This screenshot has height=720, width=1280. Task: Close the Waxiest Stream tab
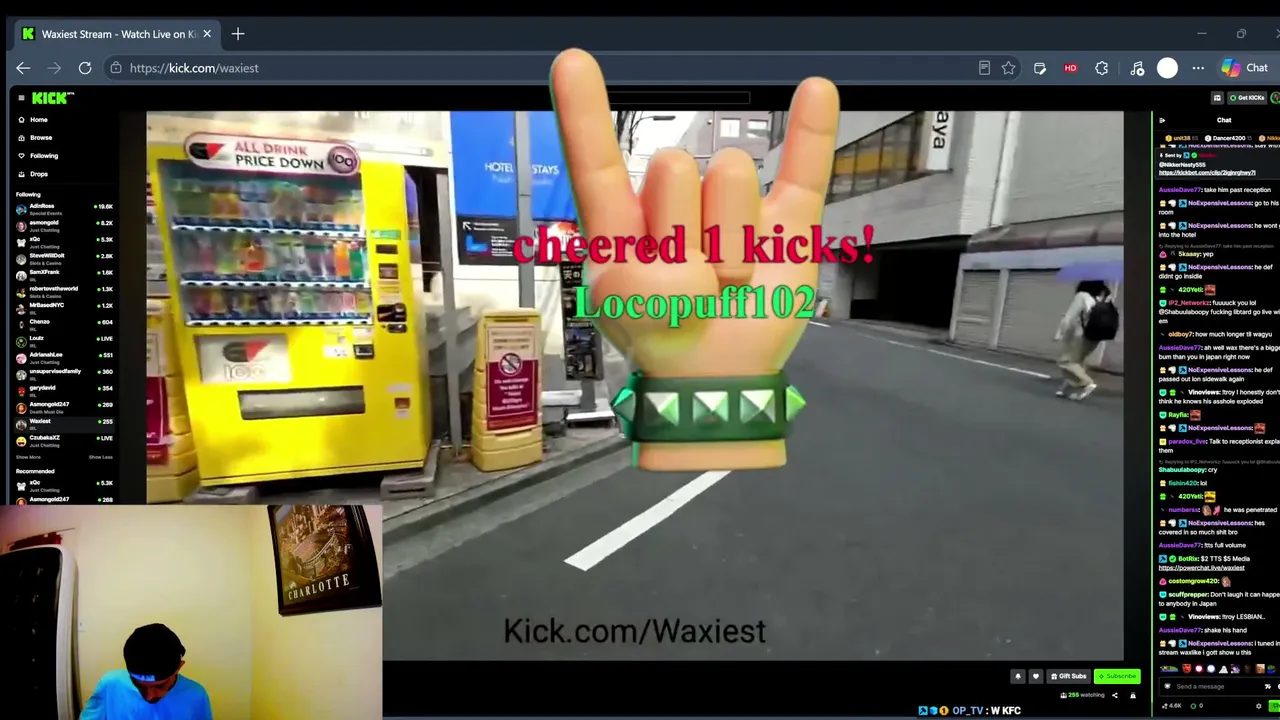pos(207,34)
